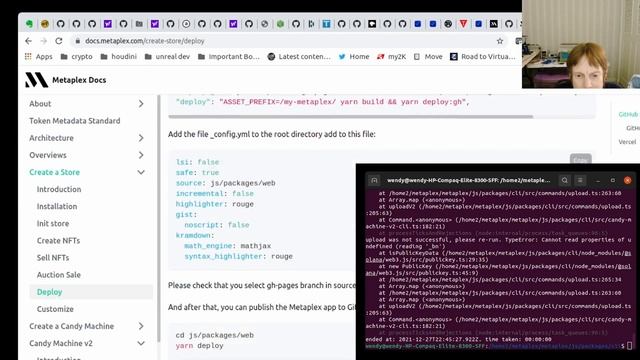Viewport: 640px width, 360px height.
Task: Expand the About section chevron
Action: click(141, 104)
